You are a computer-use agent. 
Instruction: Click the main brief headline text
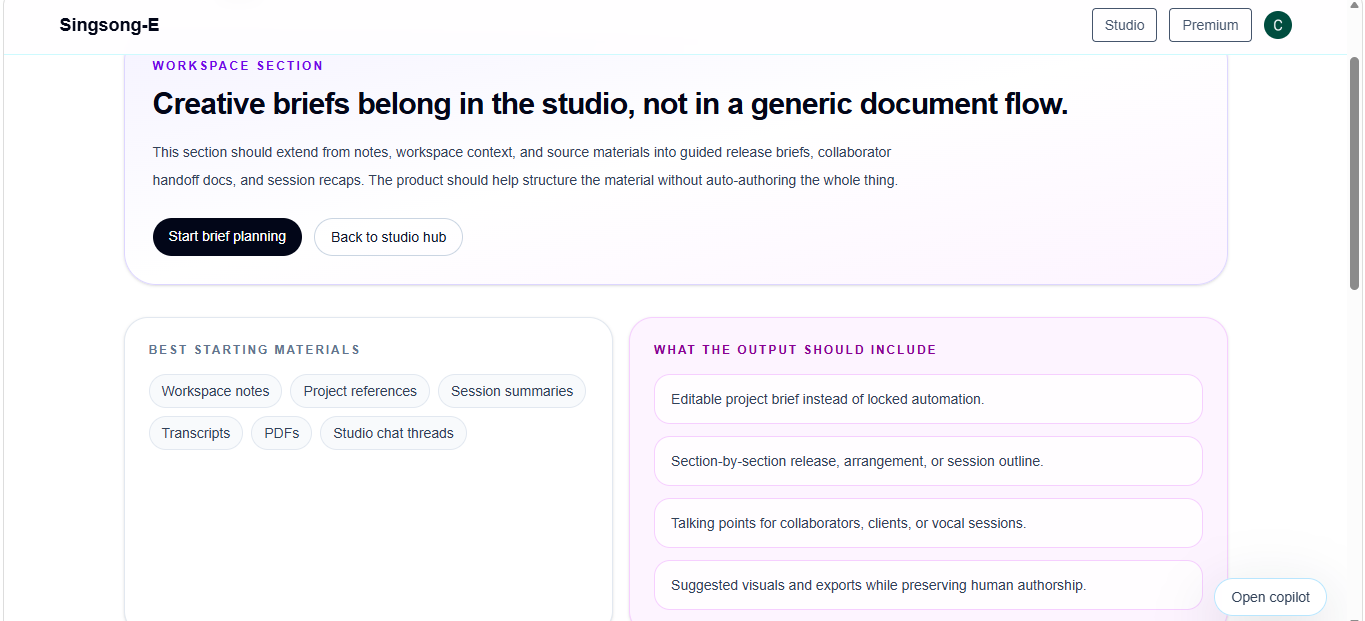(x=610, y=104)
